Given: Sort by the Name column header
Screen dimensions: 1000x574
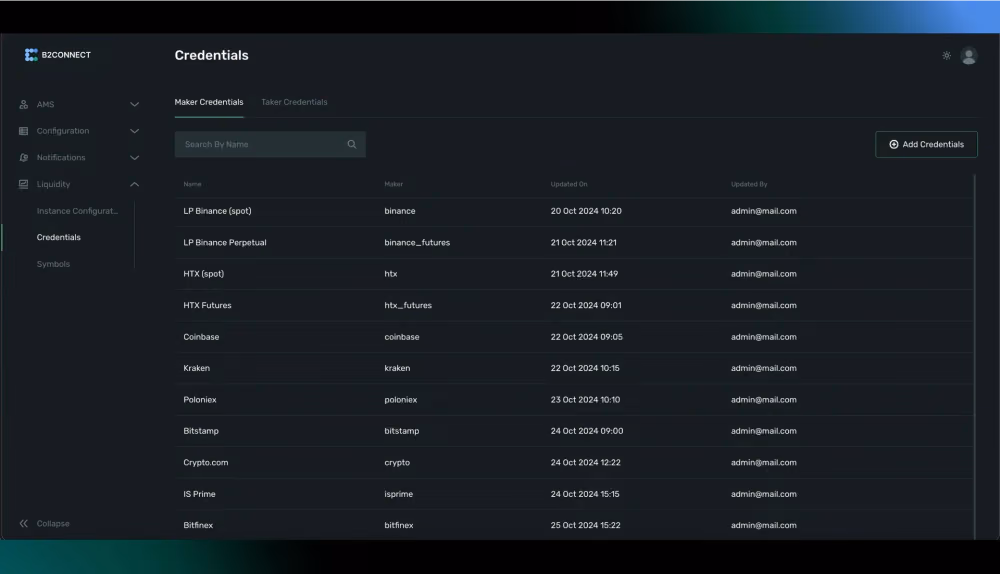Looking at the screenshot, I should tap(192, 184).
